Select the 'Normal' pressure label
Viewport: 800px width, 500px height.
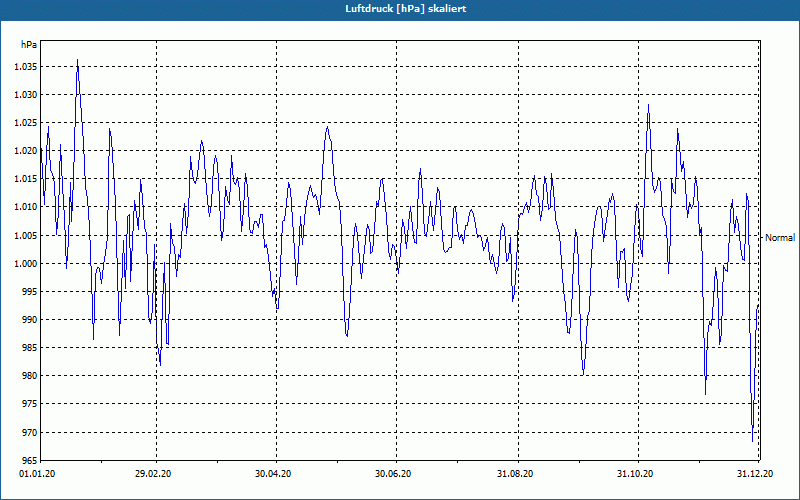coord(780,238)
